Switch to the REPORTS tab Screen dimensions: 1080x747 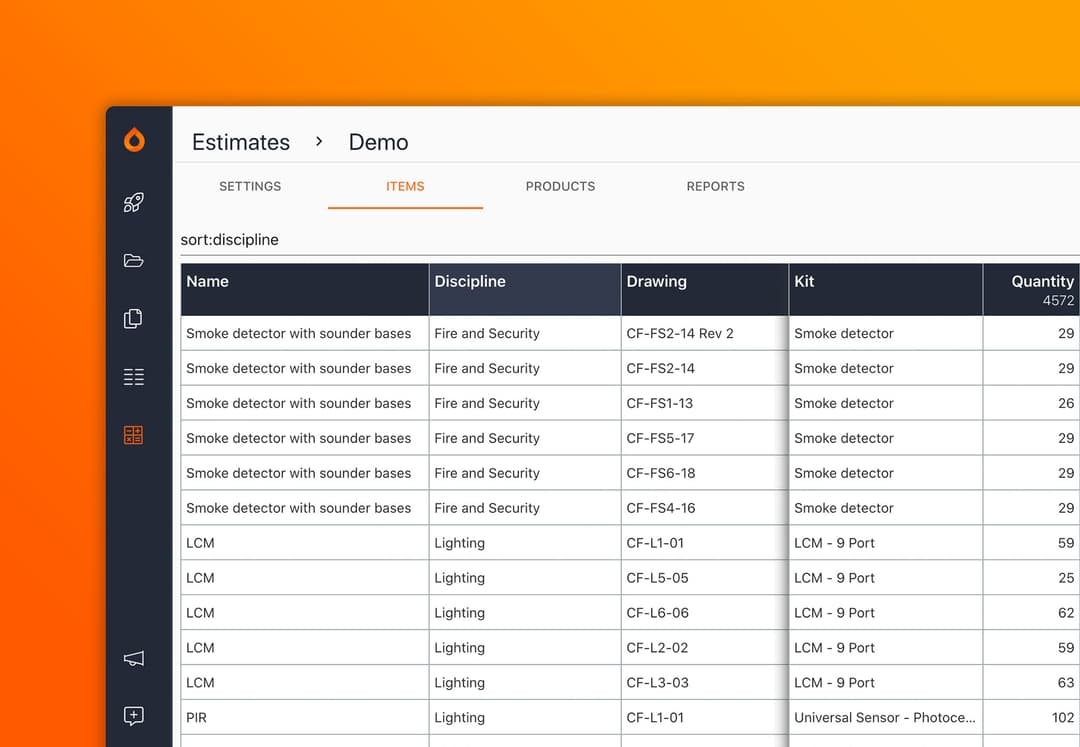point(715,186)
